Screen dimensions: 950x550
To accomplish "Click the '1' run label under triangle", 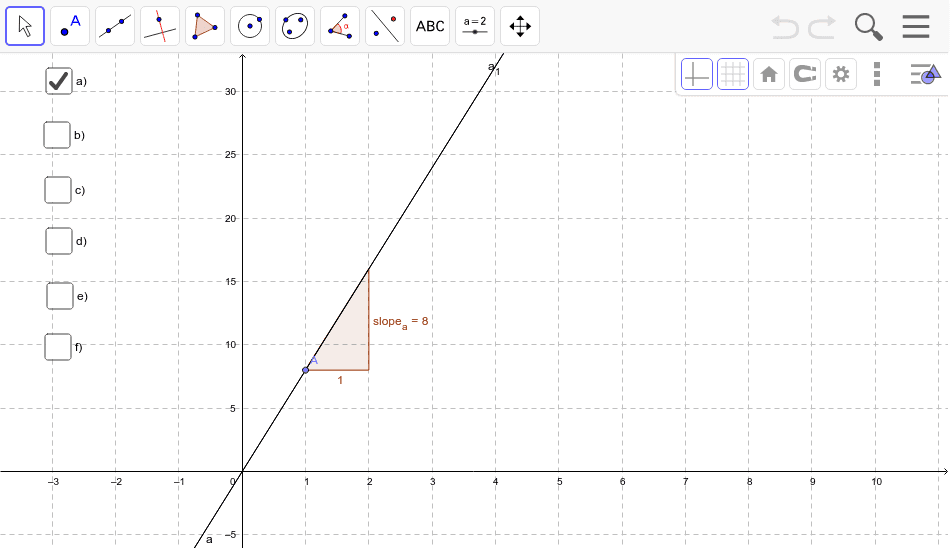I will tap(340, 380).
